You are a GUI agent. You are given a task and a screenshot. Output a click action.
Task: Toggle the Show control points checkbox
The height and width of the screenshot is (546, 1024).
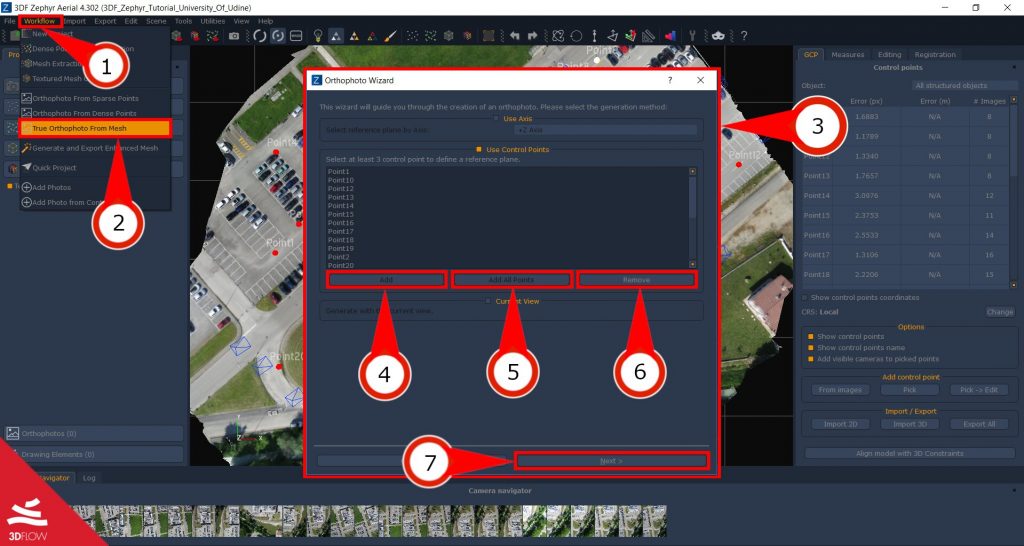click(x=811, y=336)
